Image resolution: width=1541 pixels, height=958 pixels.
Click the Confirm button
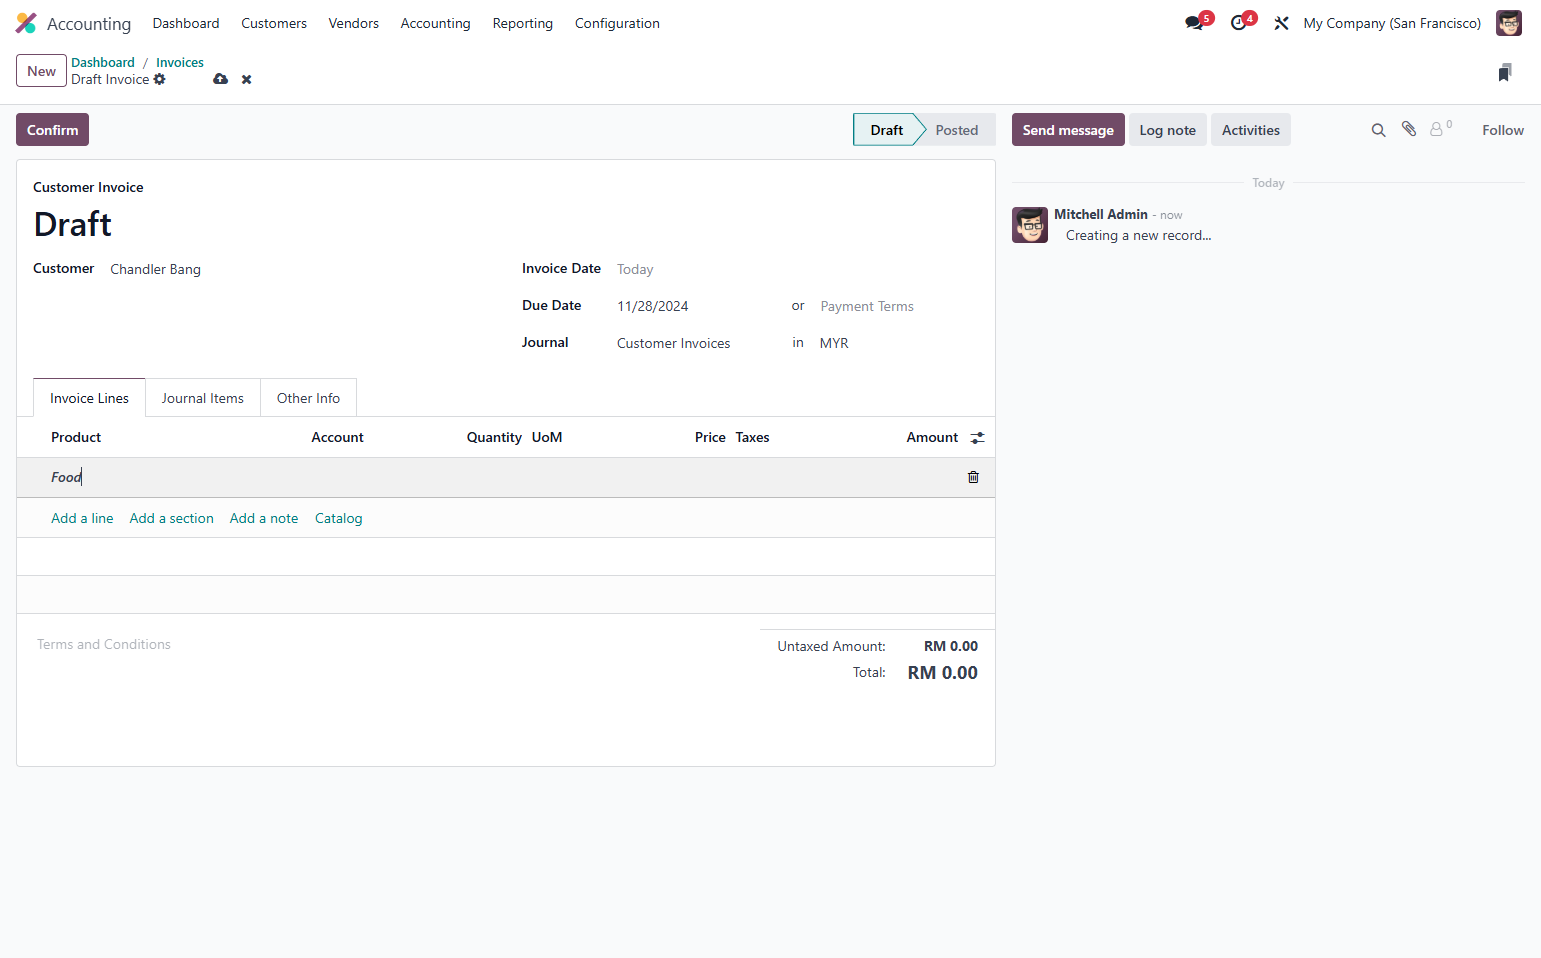tap(52, 130)
